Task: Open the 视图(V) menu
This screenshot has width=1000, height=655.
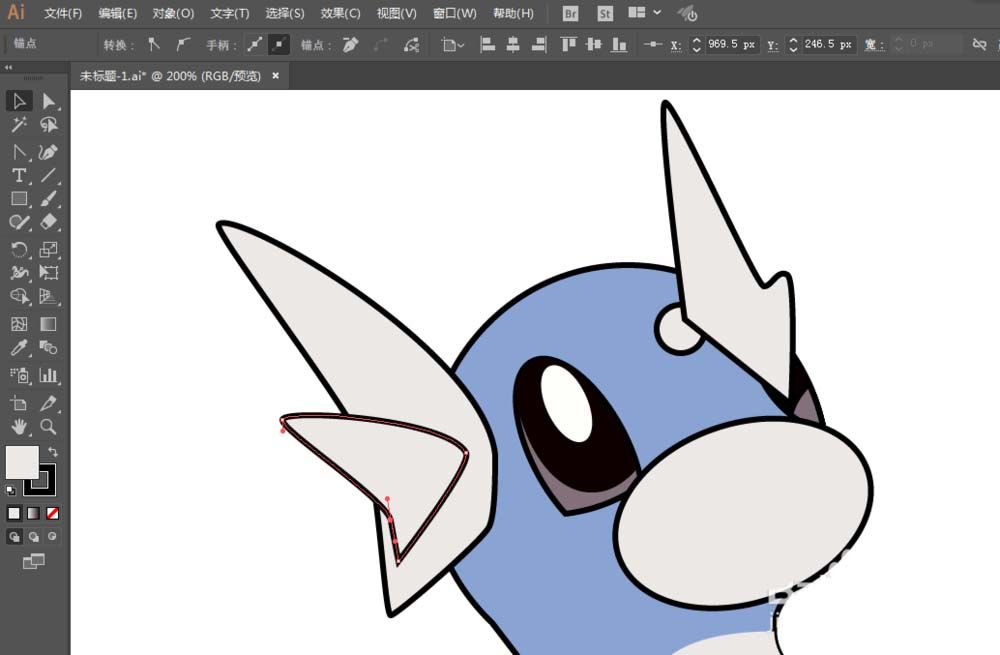Action: click(x=396, y=13)
